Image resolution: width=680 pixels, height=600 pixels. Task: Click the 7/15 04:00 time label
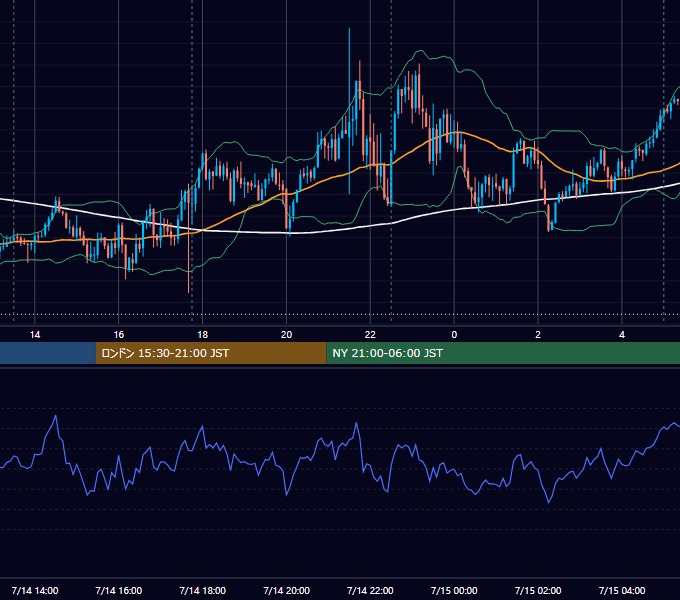(622, 590)
